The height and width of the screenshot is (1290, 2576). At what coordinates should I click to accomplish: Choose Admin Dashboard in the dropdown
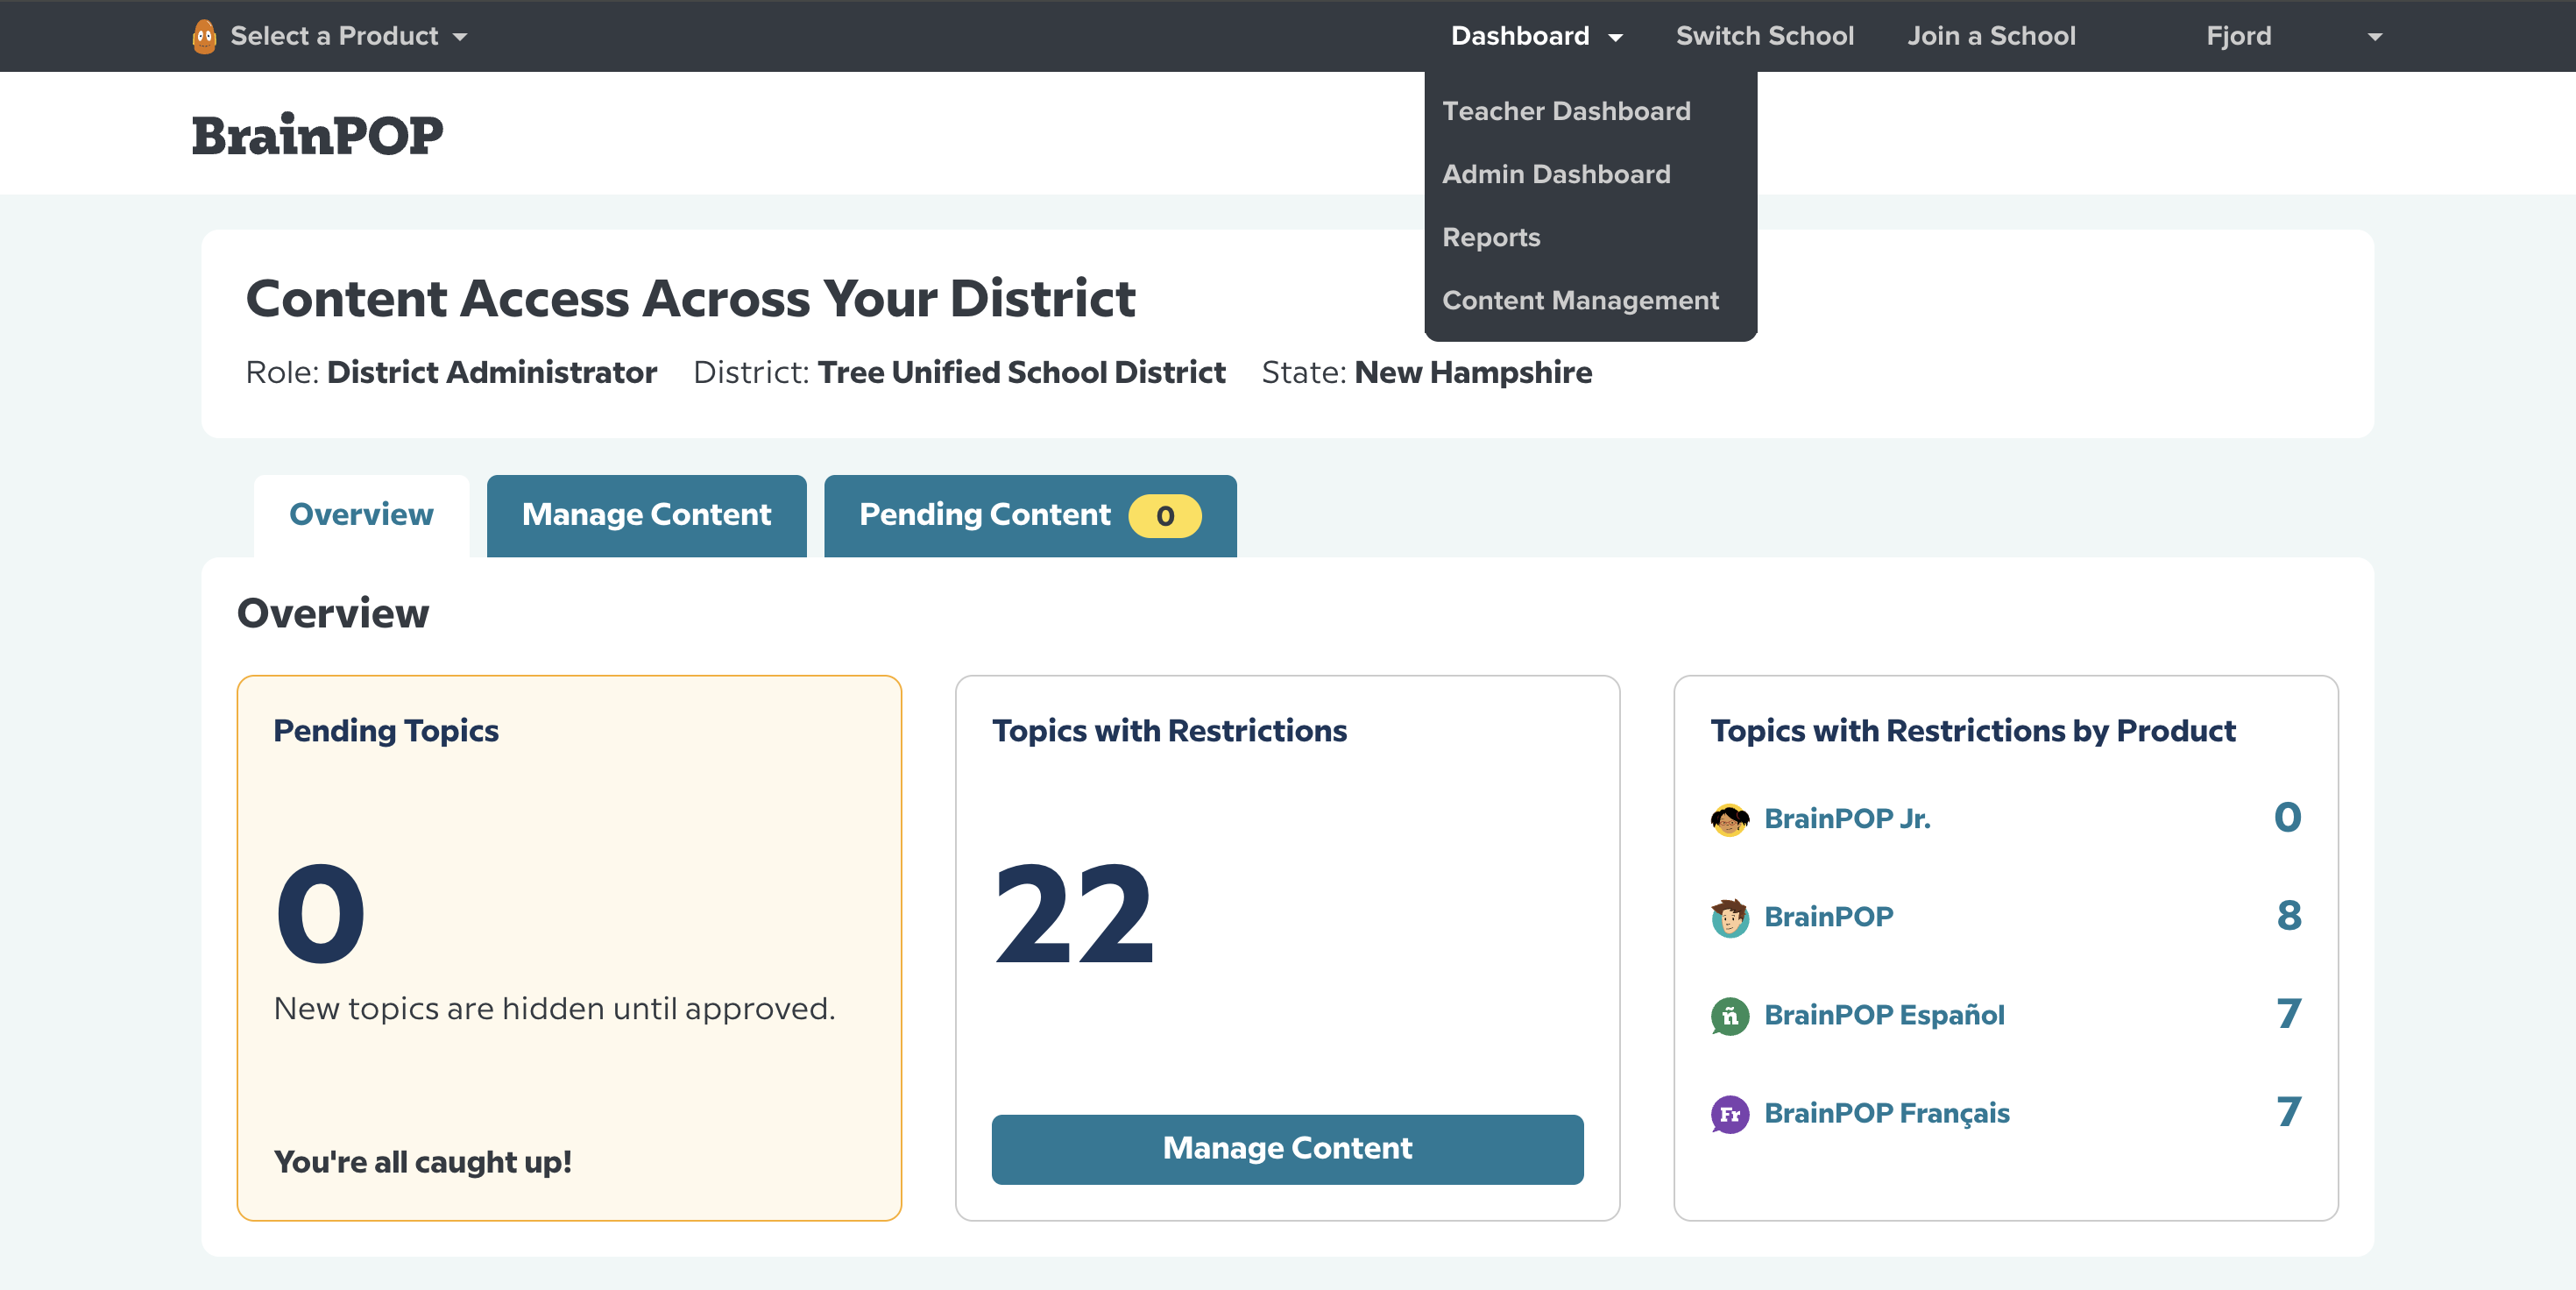[1556, 174]
